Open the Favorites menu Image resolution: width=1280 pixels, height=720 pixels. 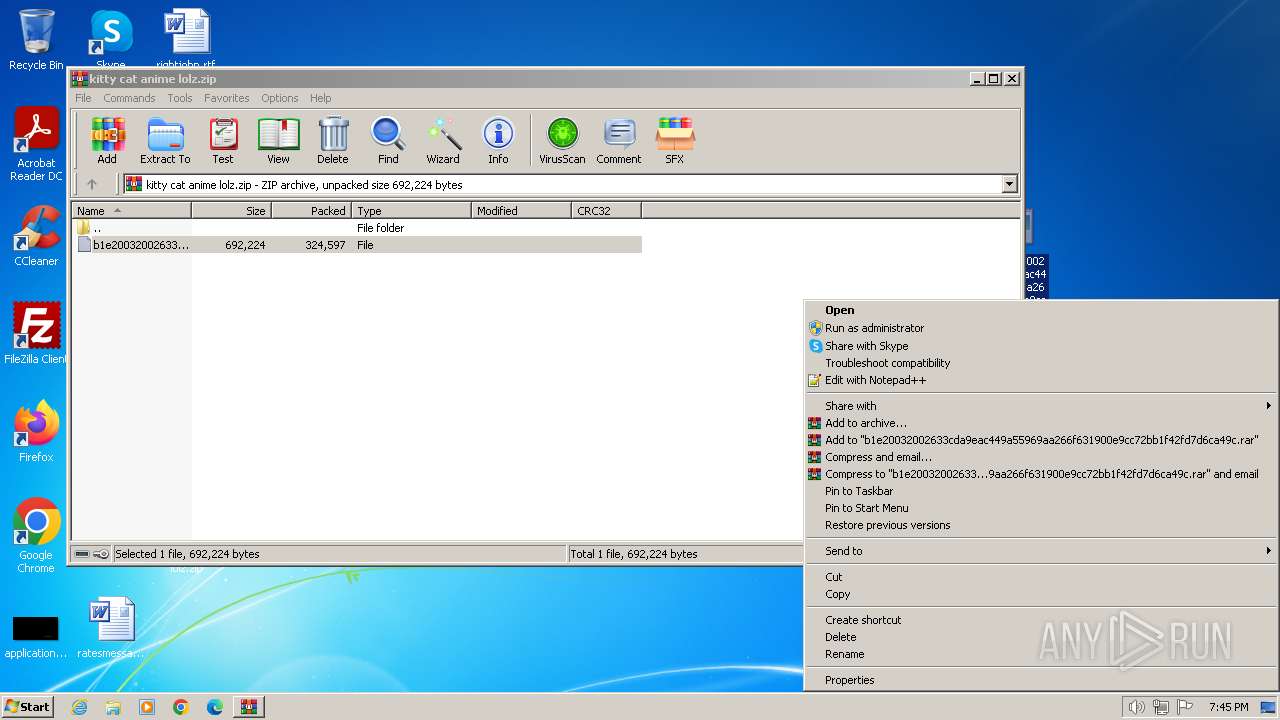[x=227, y=98]
